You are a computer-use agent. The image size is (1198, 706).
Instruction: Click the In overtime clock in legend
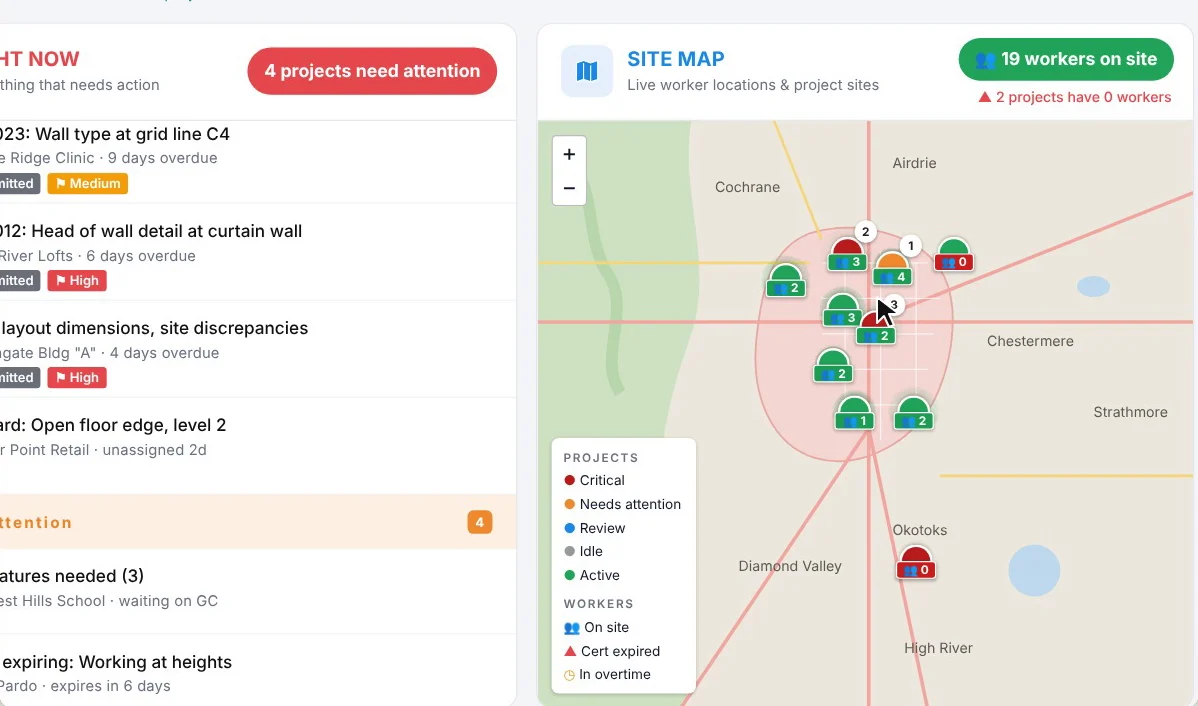coord(569,675)
